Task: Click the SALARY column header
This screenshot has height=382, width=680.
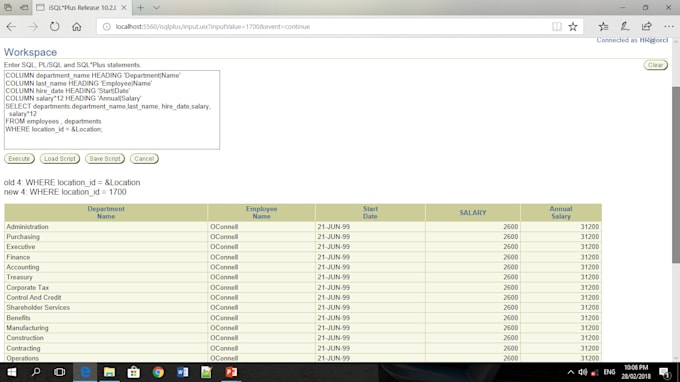Action: click(473, 212)
